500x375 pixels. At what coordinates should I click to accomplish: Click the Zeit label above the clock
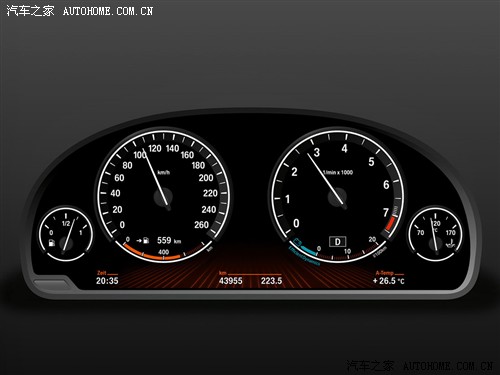(101, 273)
